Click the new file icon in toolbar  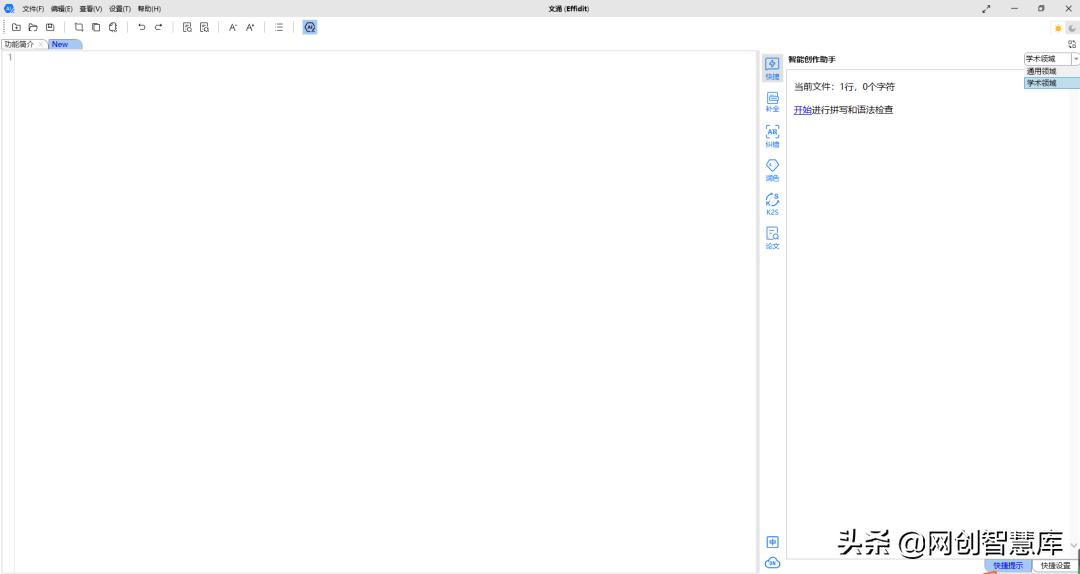pyautogui.click(x=16, y=28)
